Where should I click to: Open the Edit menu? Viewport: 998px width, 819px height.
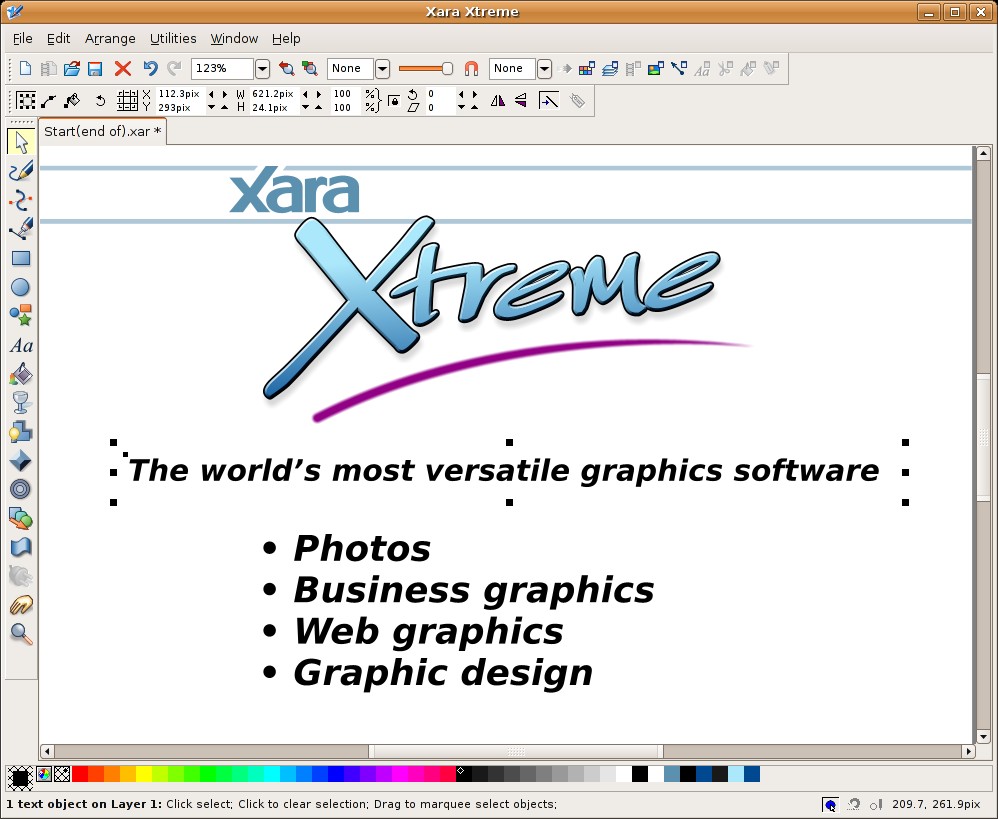point(59,38)
